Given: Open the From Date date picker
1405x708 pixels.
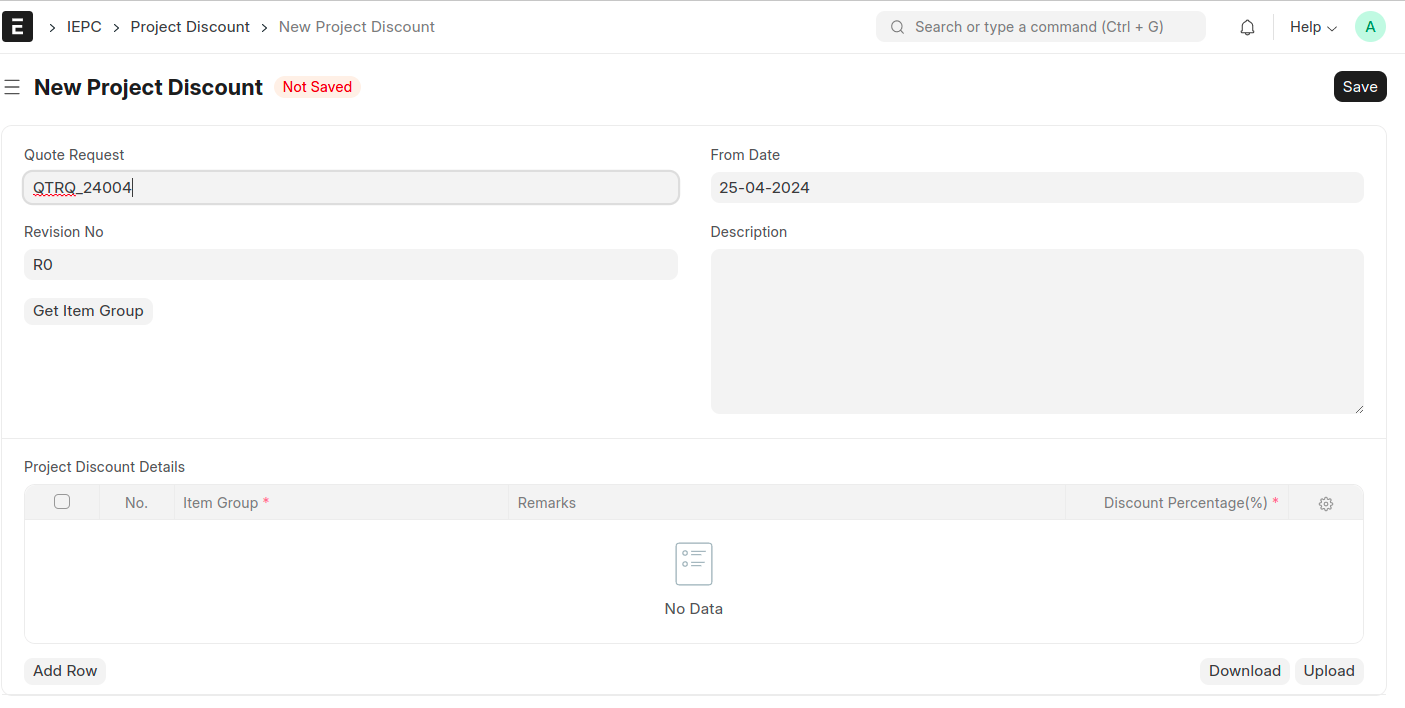Looking at the screenshot, I should [1037, 187].
